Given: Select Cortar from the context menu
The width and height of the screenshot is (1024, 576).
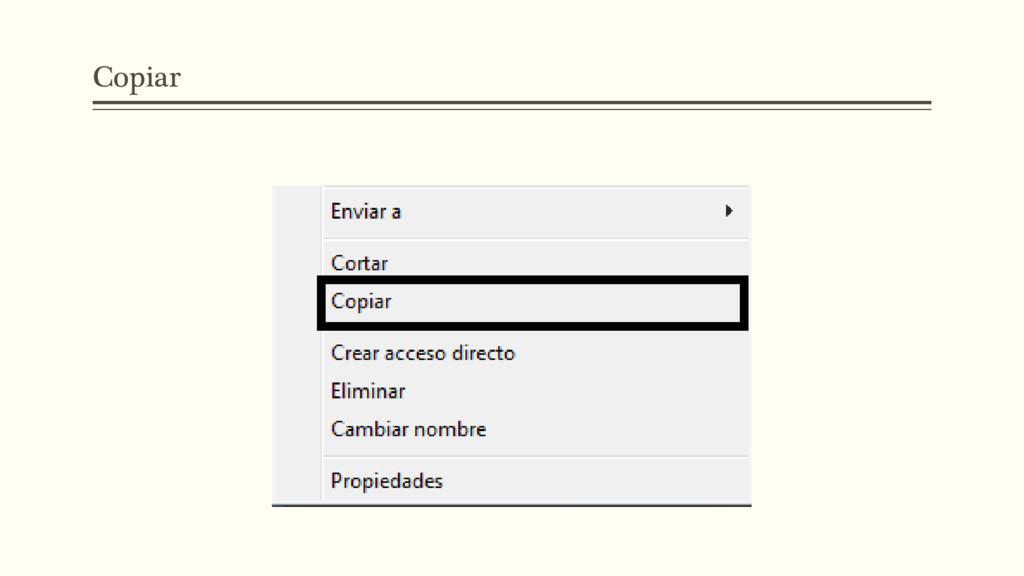Looking at the screenshot, I should point(359,264).
